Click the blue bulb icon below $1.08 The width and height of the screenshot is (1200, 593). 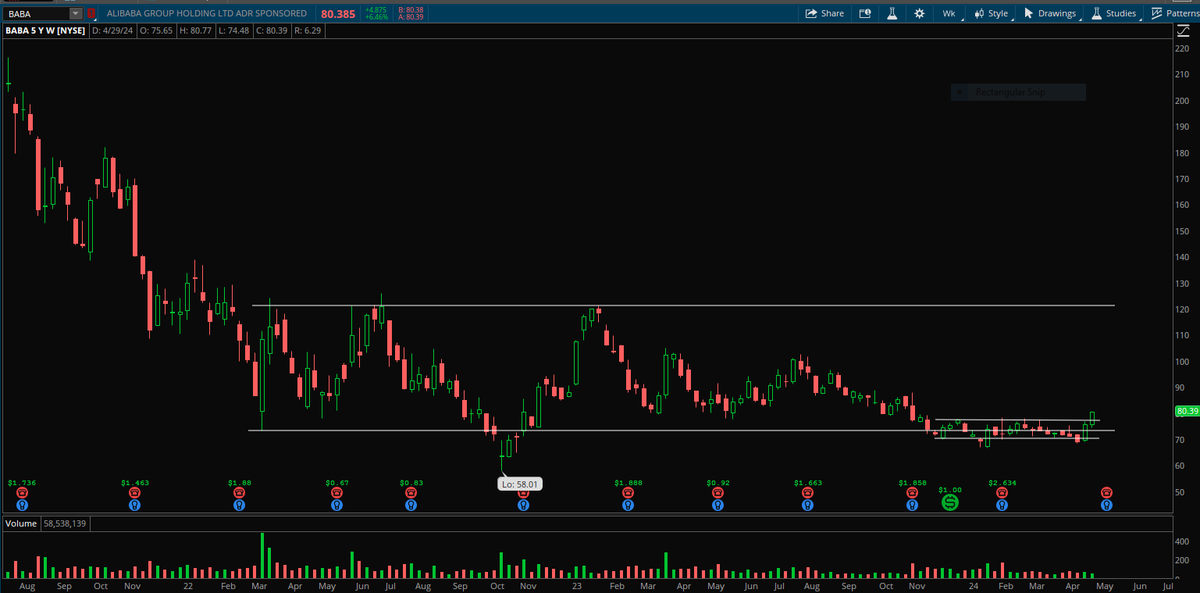point(237,505)
